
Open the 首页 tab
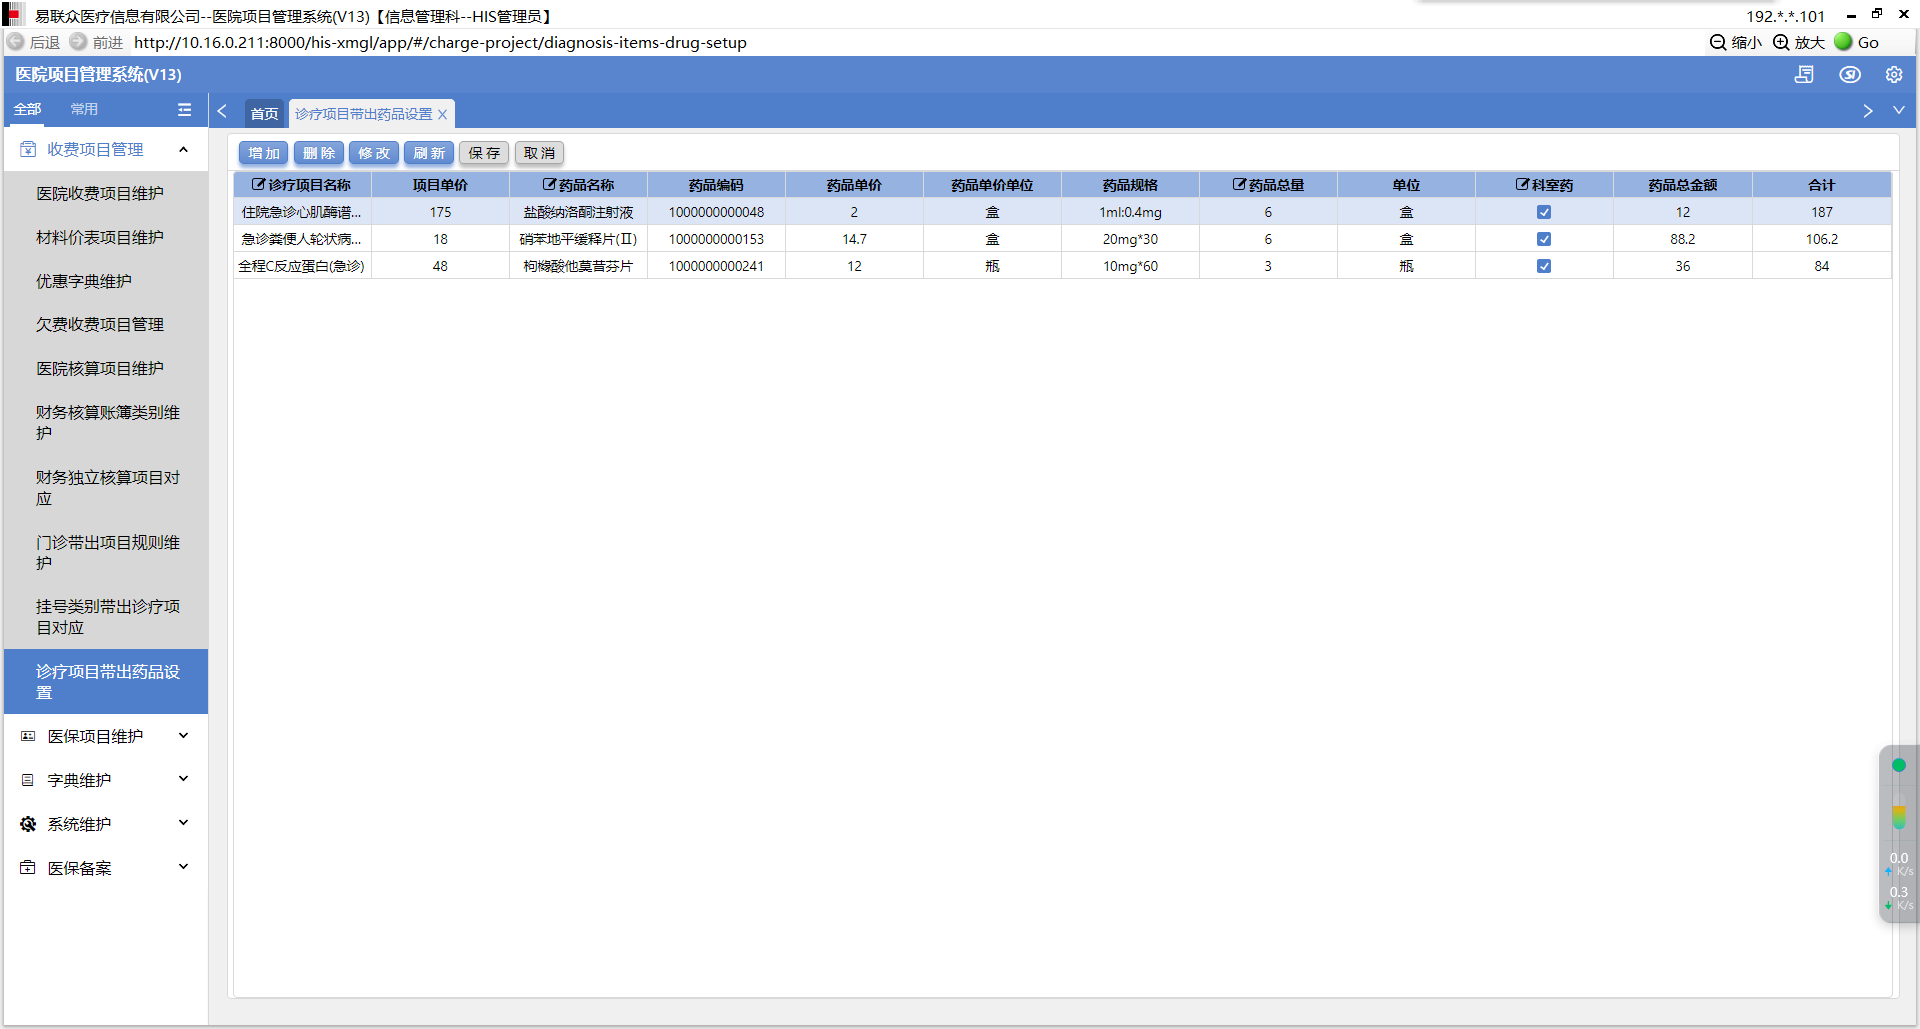point(265,114)
